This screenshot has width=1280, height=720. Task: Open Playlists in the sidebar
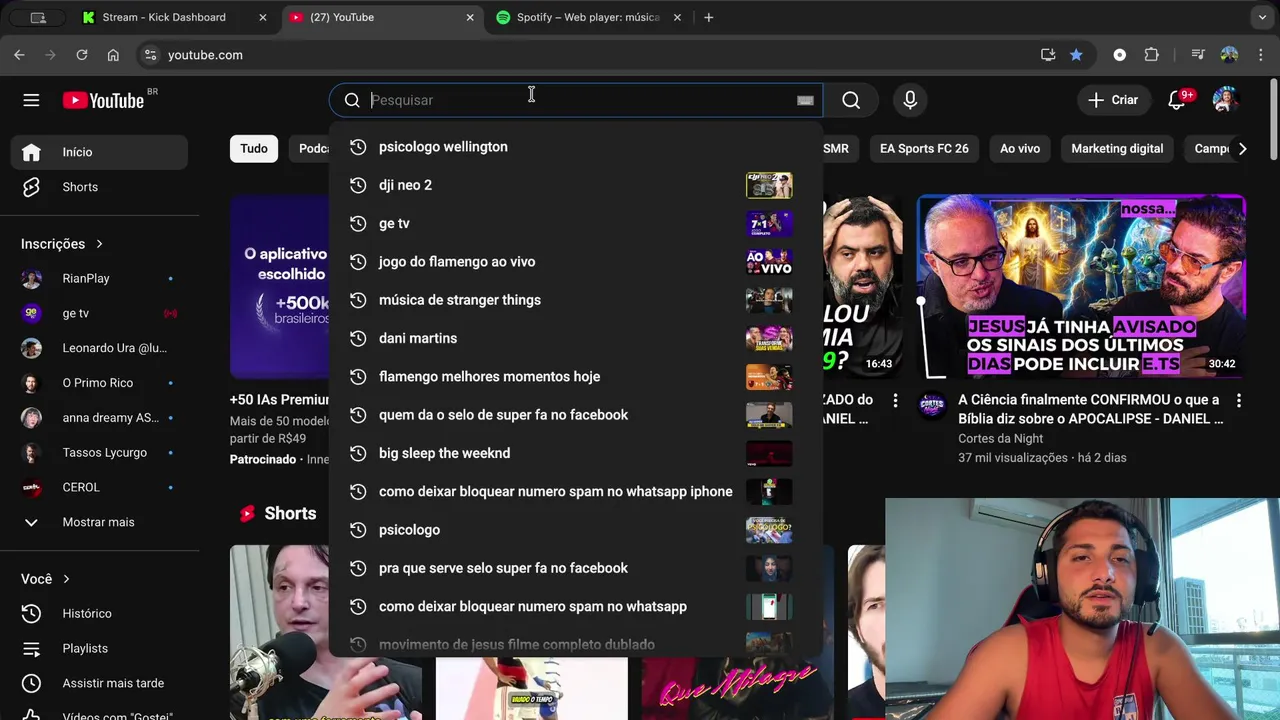[x=100, y=648]
